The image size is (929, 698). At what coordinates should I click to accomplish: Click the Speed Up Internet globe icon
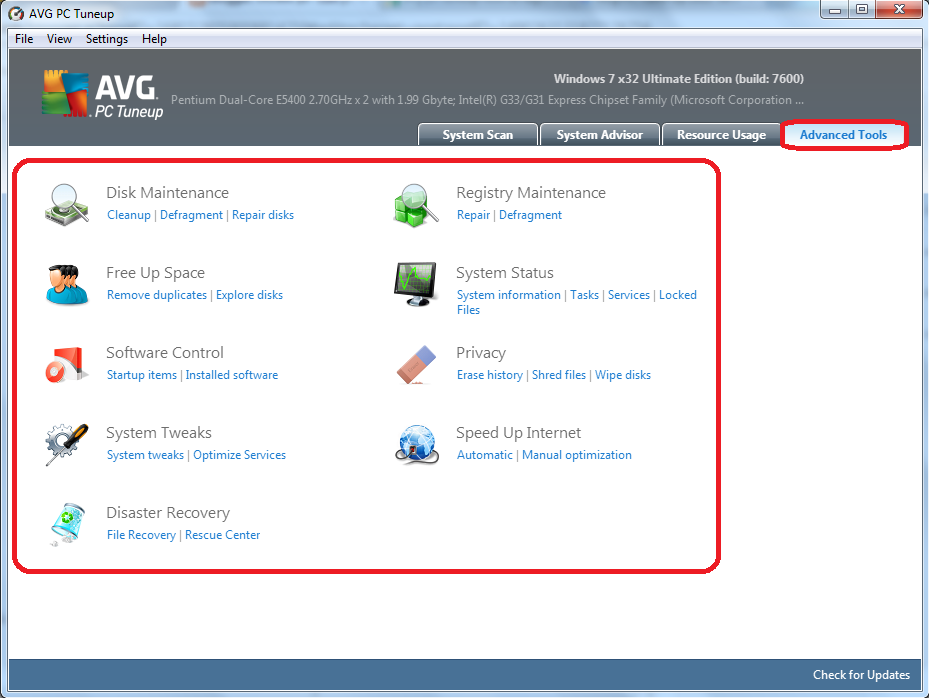[x=417, y=444]
